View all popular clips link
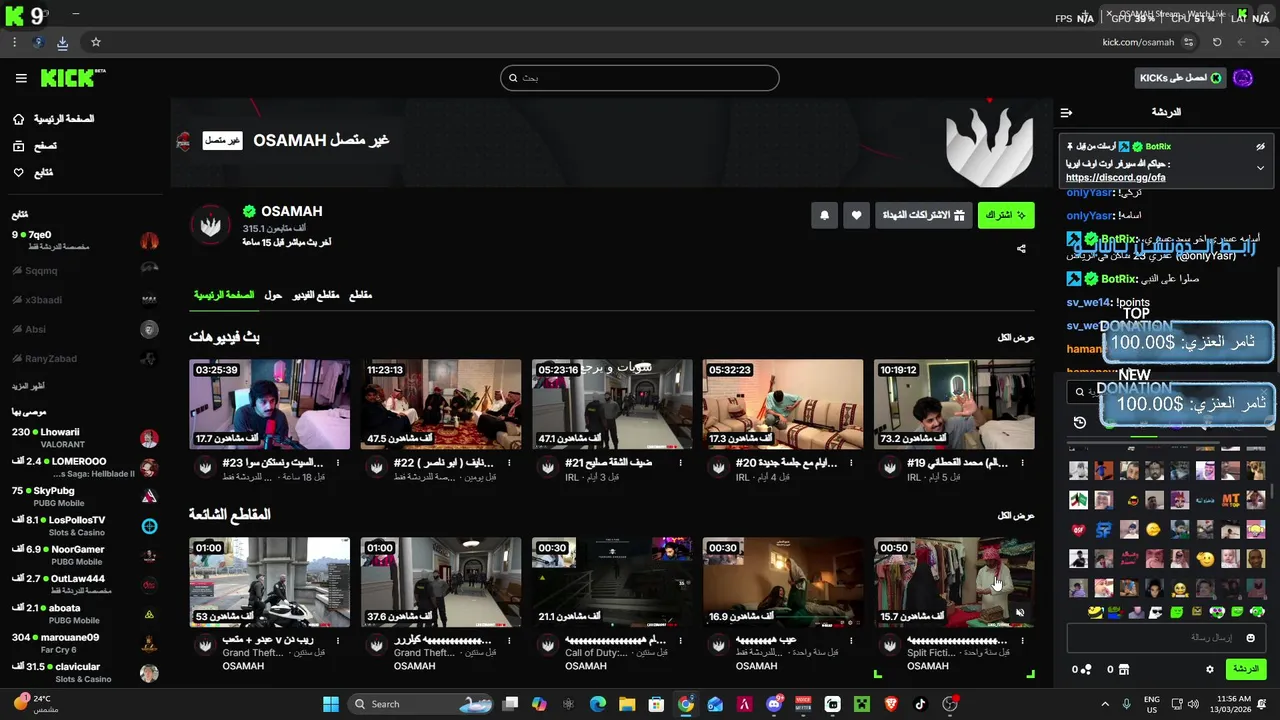The width and height of the screenshot is (1280, 720). click(x=1015, y=516)
